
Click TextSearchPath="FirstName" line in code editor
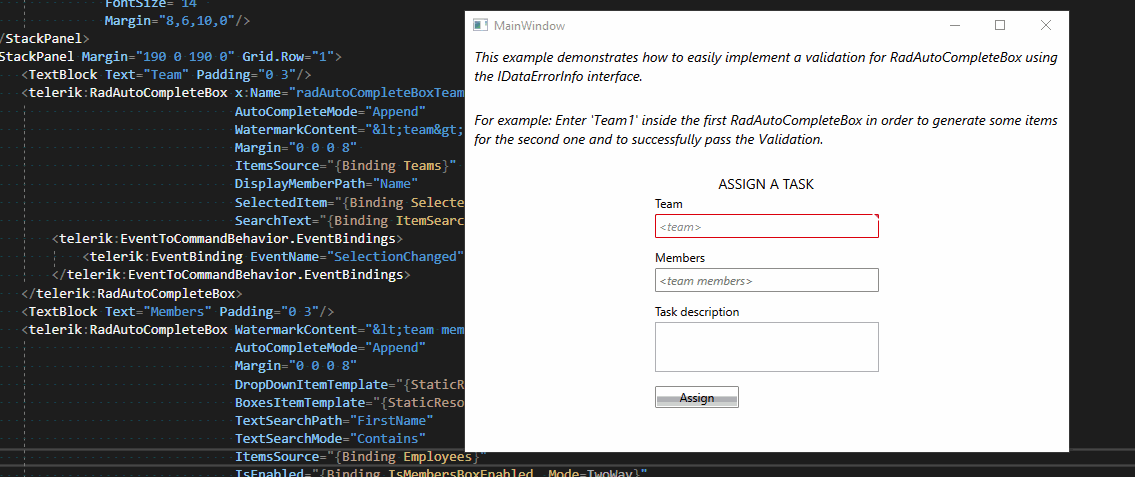(x=334, y=421)
